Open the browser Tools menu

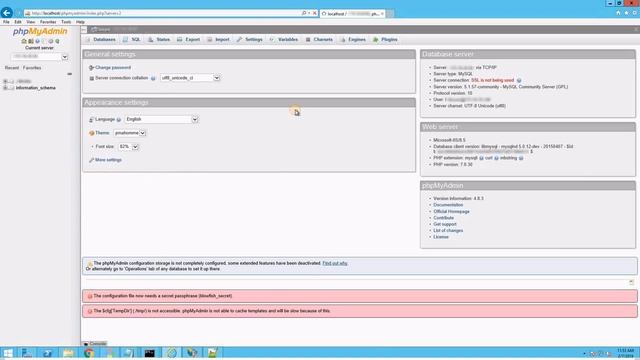coord(66,22)
